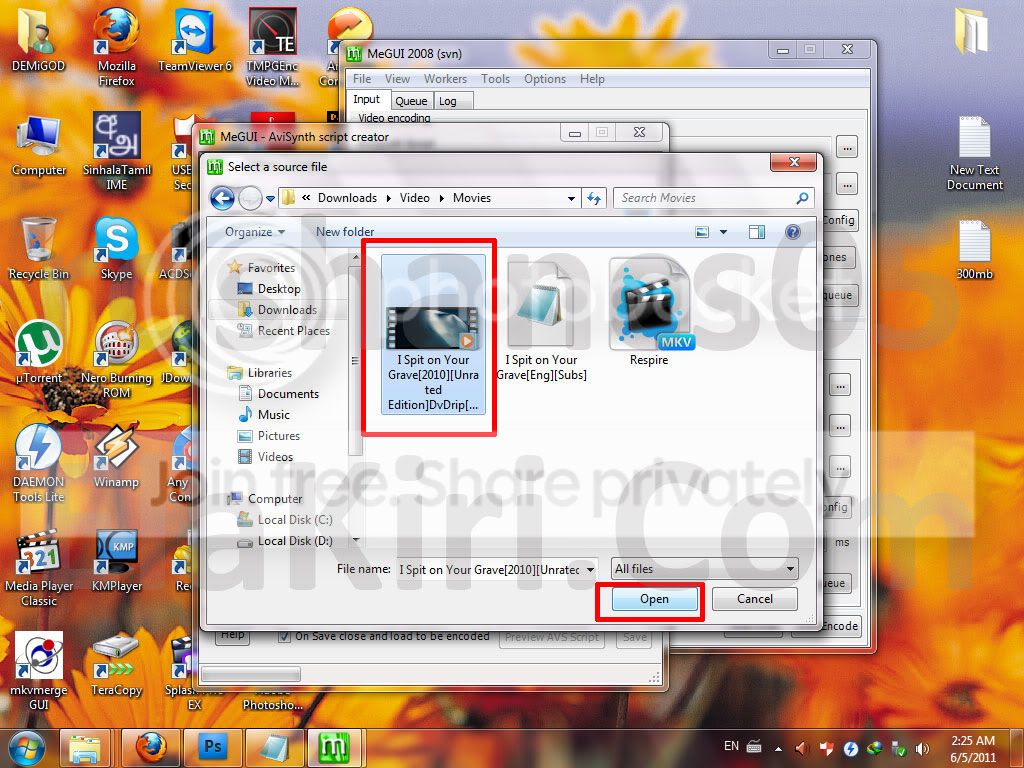This screenshot has height=768, width=1024.
Task: Open Workers menu in MeGUI
Action: click(445, 79)
